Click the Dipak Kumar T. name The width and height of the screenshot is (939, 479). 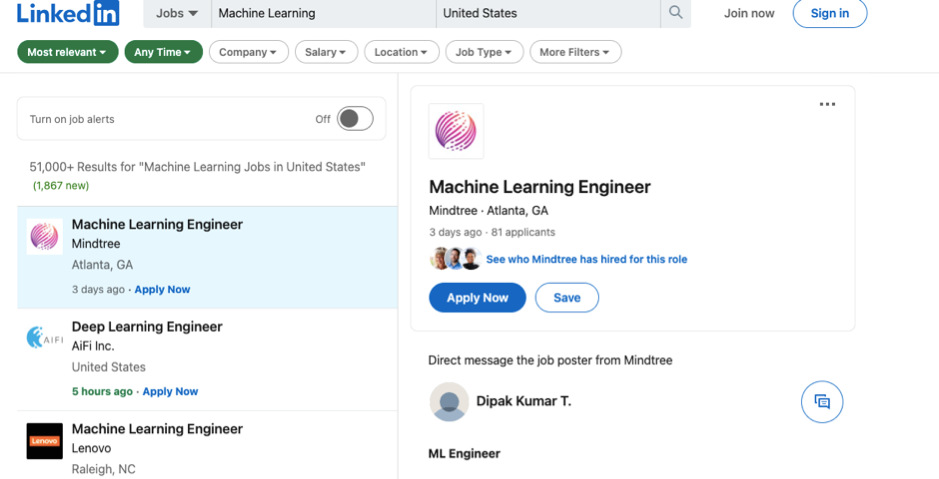523,401
